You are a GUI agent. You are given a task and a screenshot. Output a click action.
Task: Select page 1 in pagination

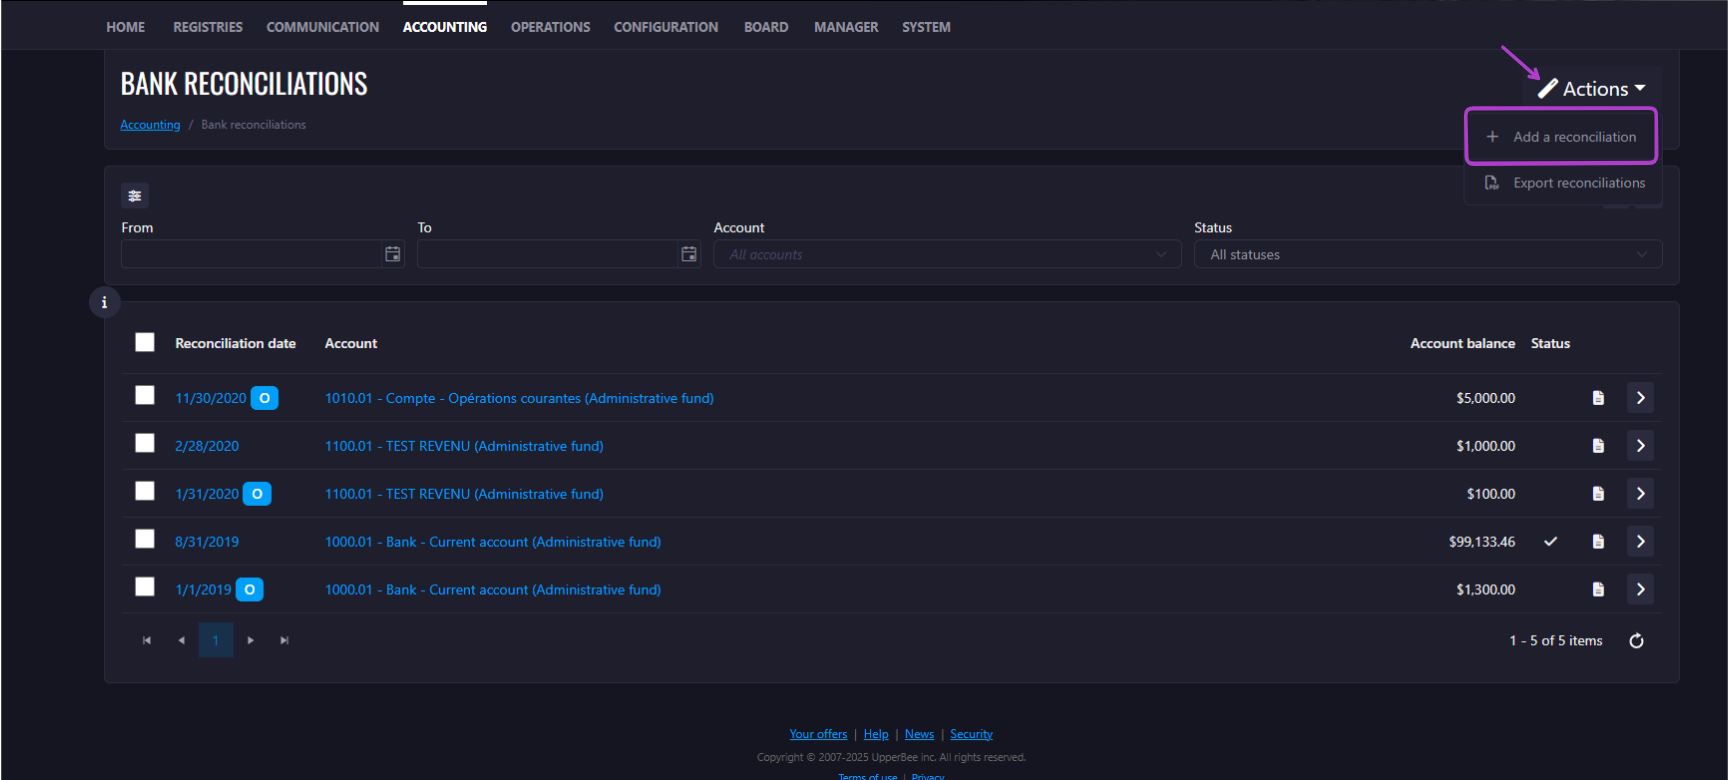coord(216,640)
